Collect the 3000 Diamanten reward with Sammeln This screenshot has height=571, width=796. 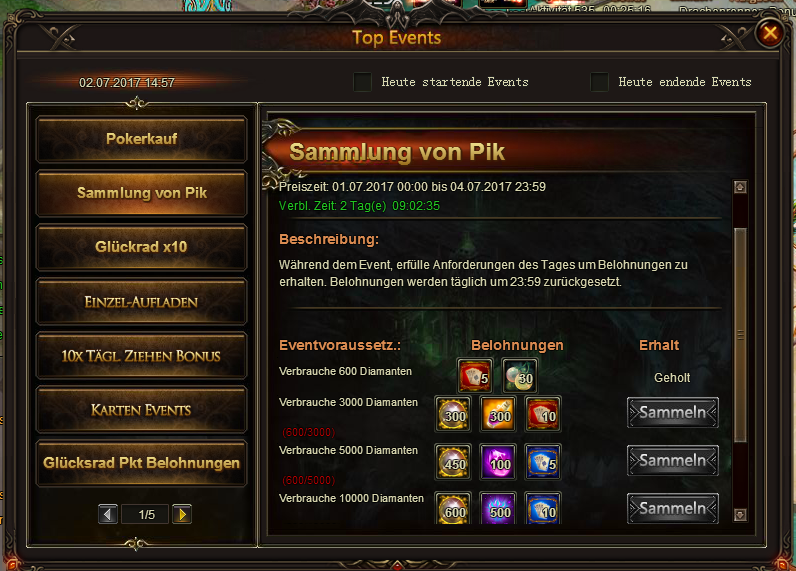point(673,412)
